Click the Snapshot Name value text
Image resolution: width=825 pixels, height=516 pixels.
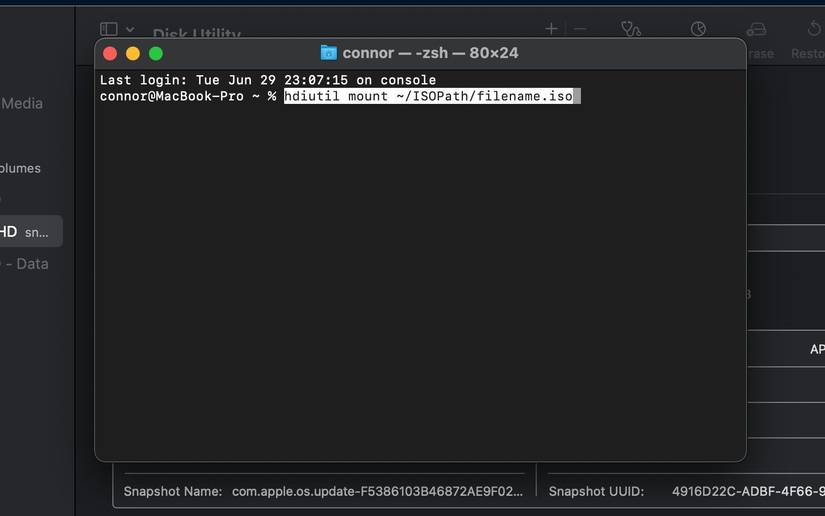377,491
